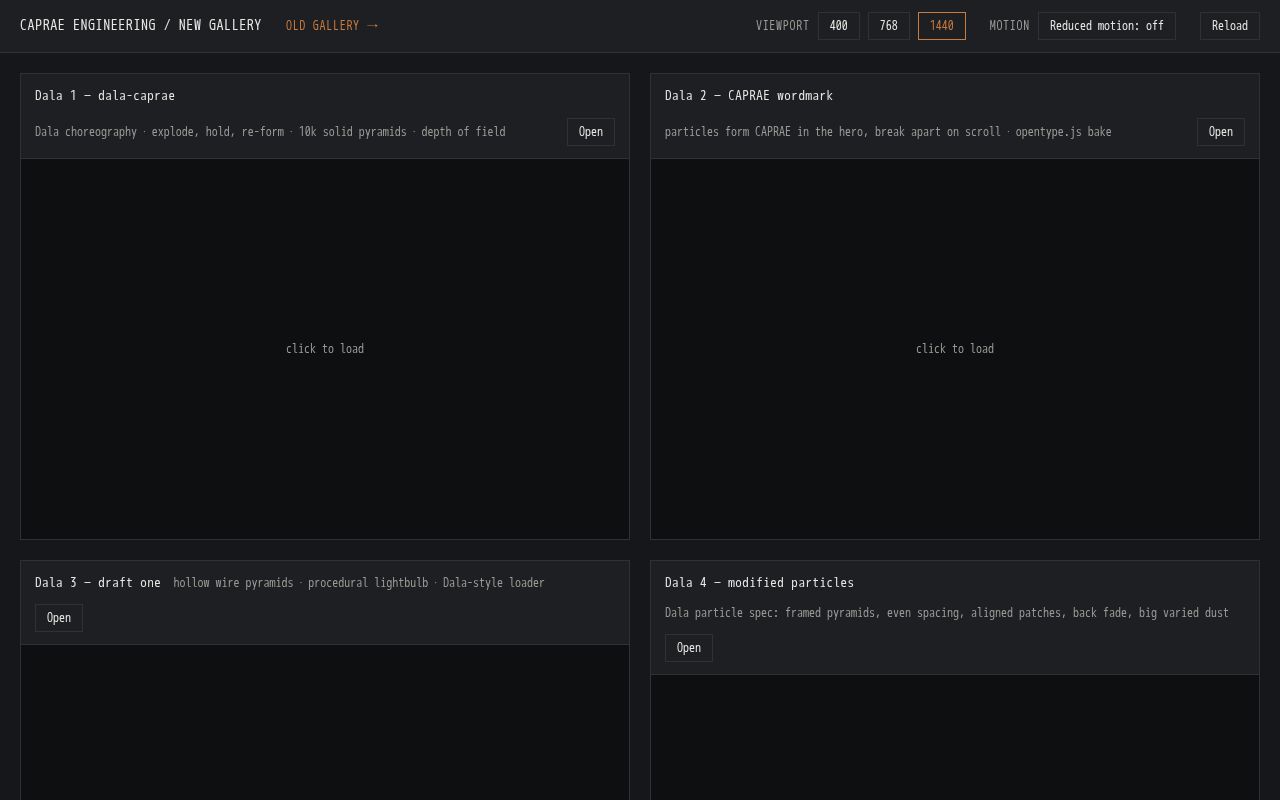
Task: Click the Dala 1 – dala-caprae title
Action: pyautogui.click(x=105, y=96)
